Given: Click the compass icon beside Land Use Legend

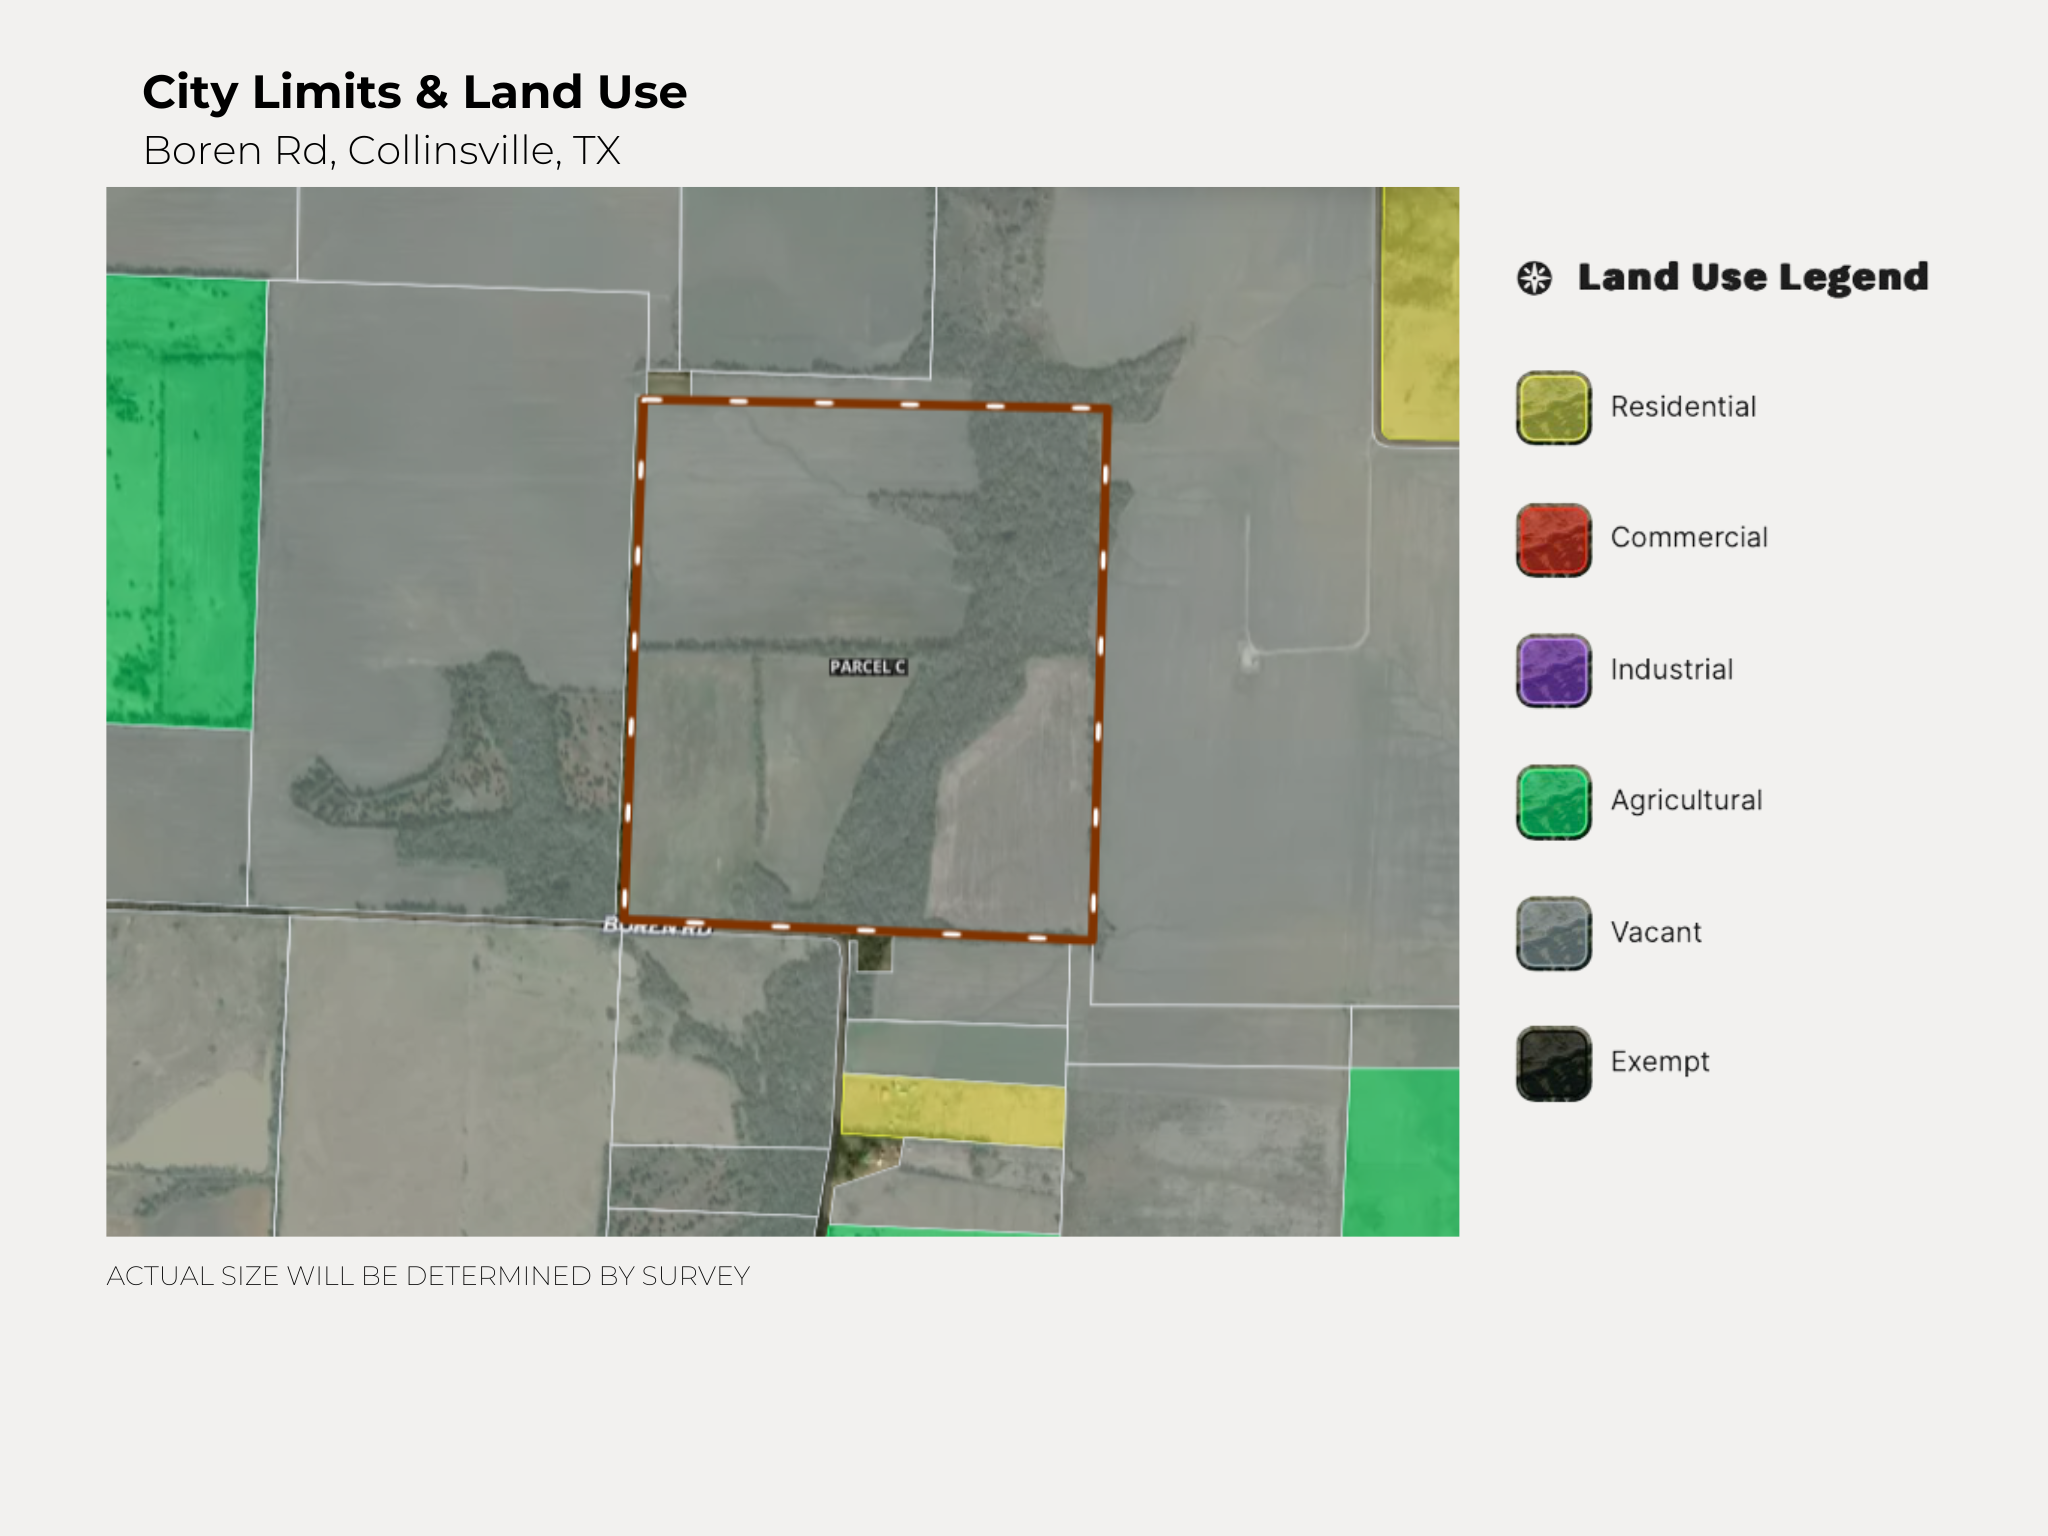Looking at the screenshot, I should (1534, 278).
